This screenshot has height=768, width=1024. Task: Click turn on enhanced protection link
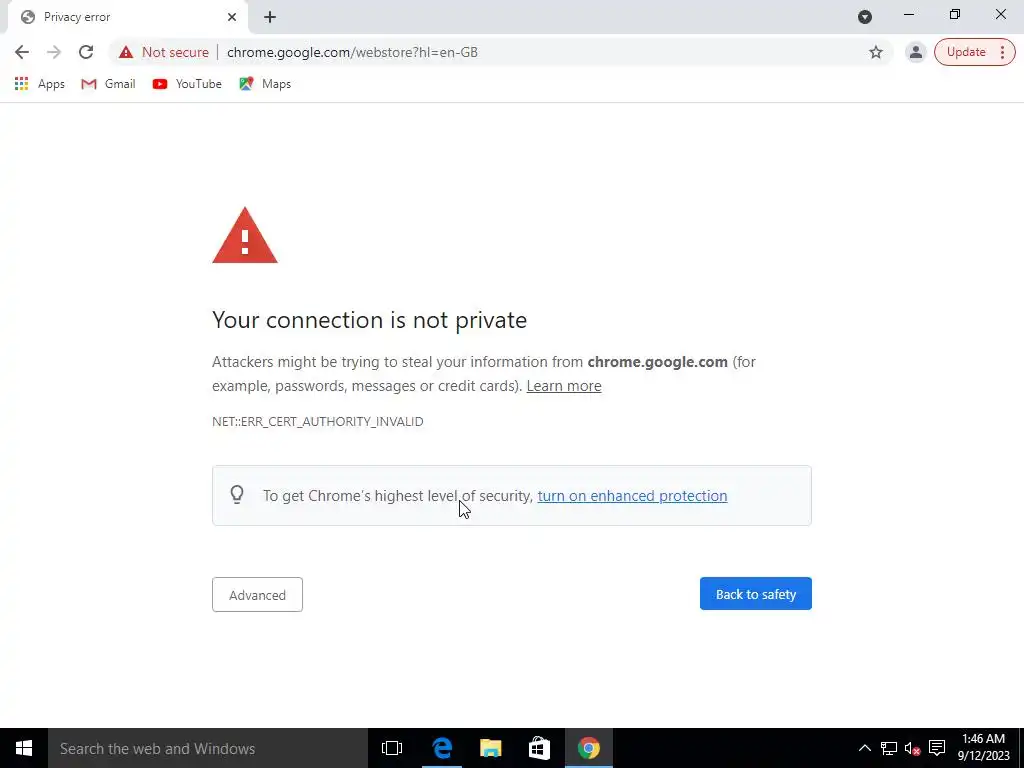coord(632,496)
